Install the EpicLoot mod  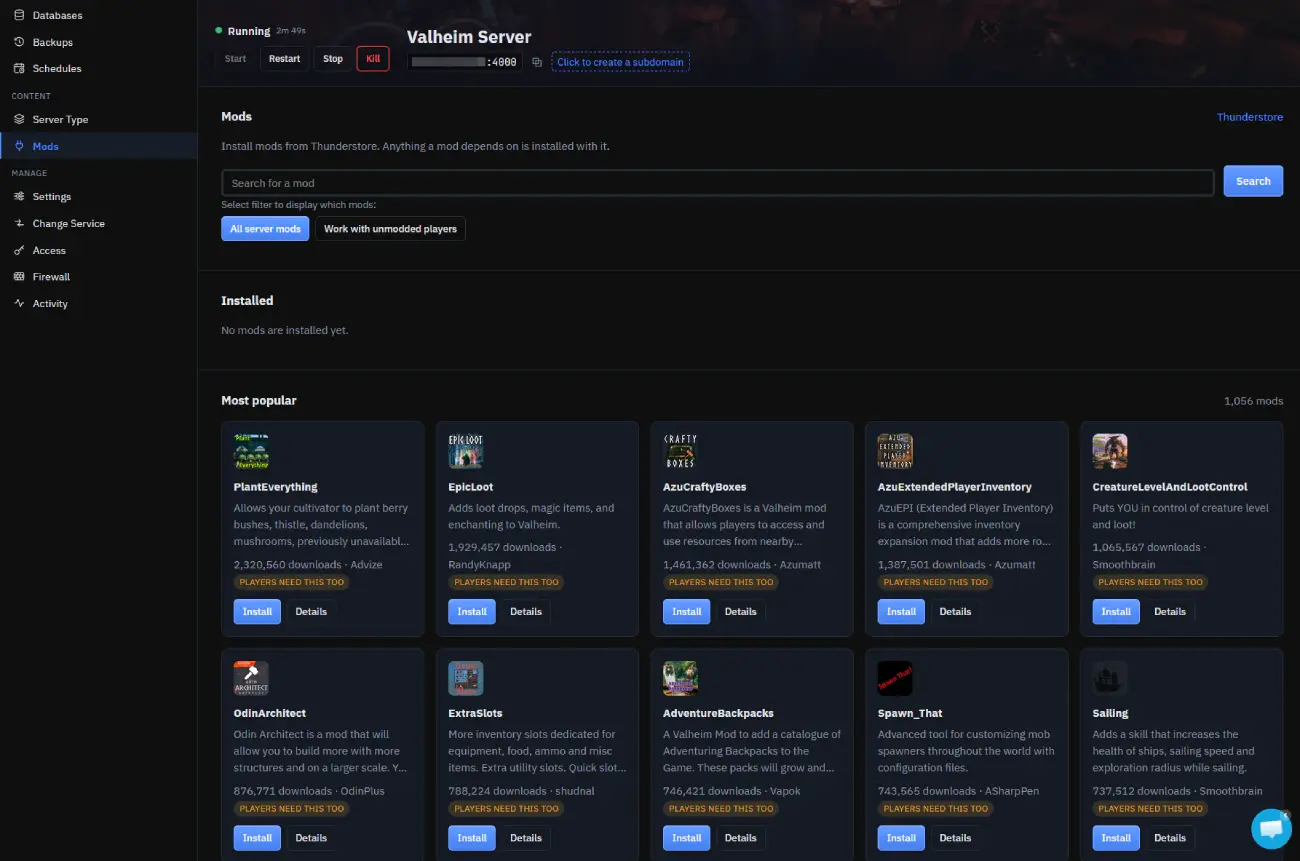[472, 611]
